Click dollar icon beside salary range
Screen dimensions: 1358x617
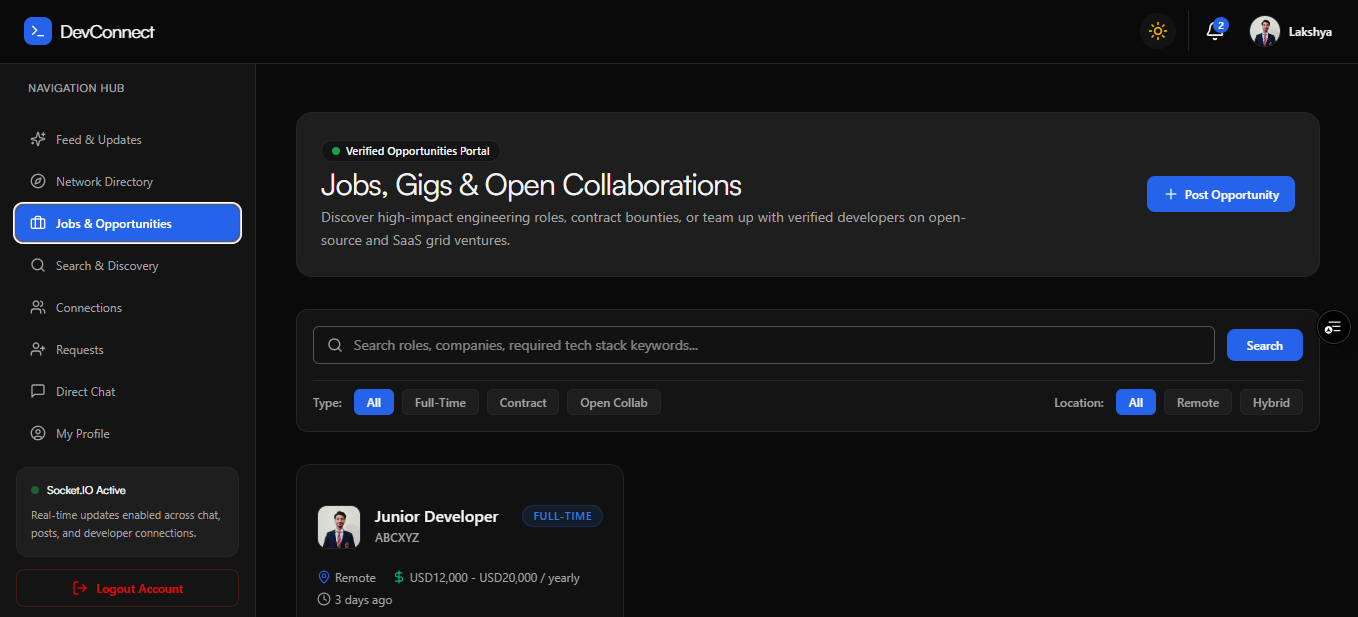click(399, 578)
